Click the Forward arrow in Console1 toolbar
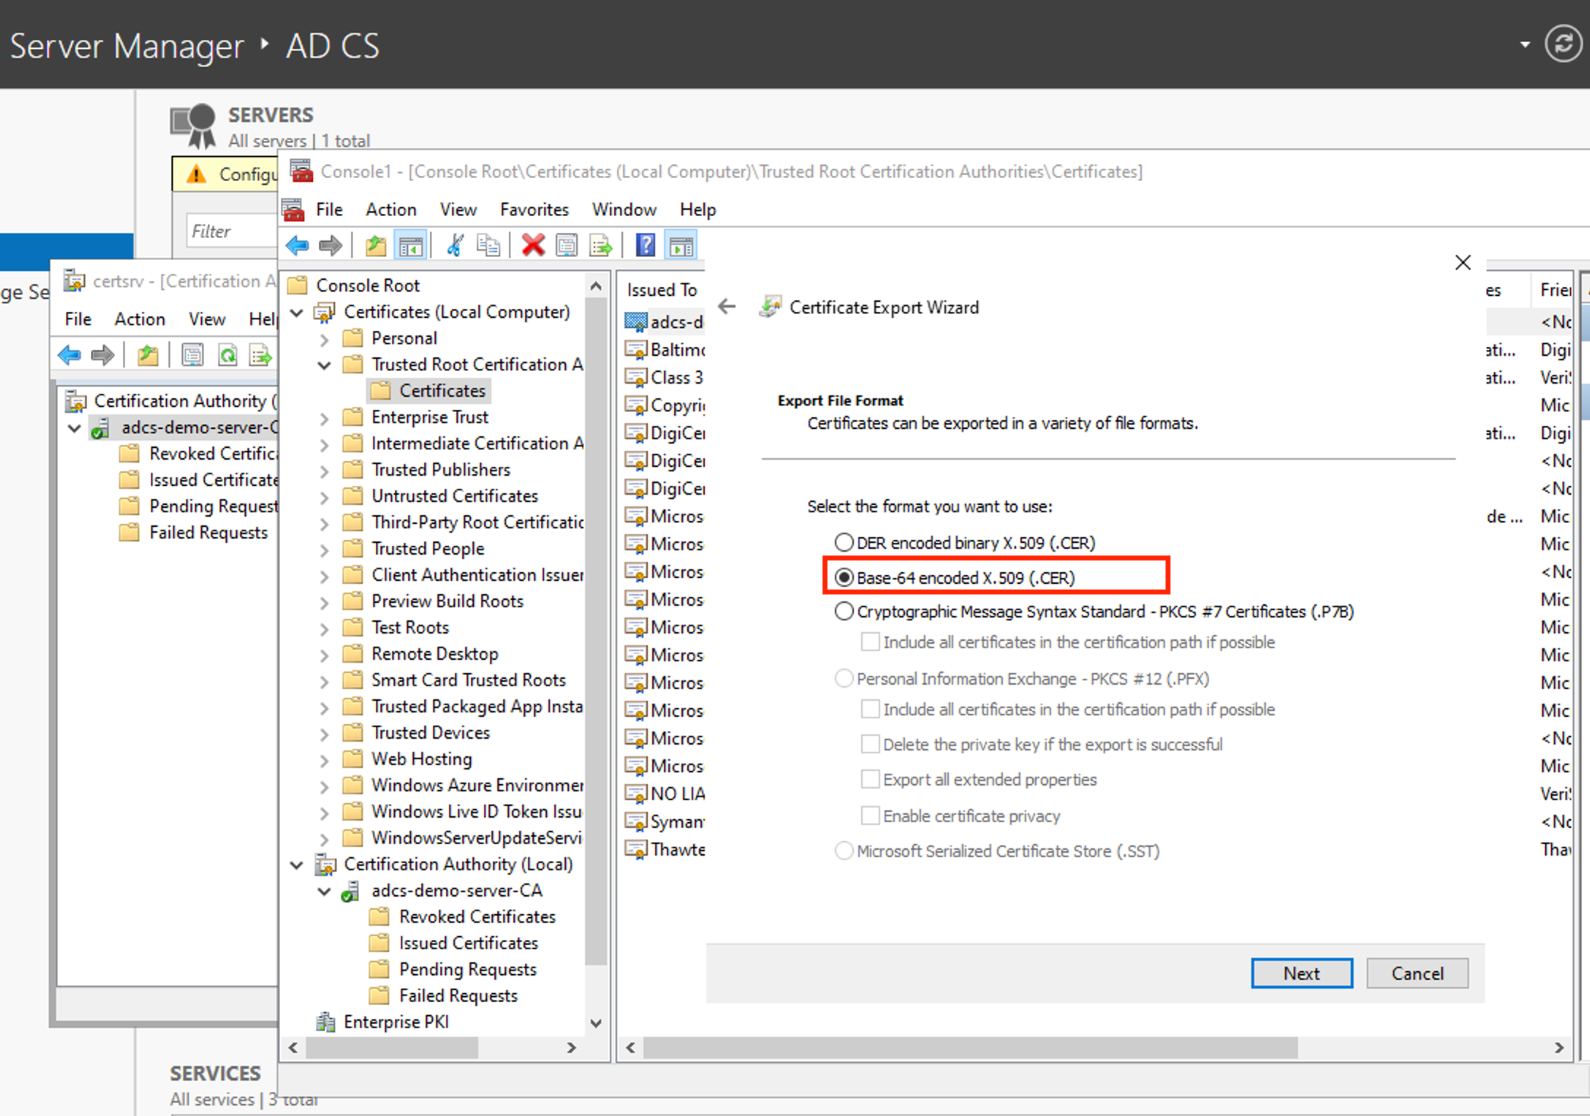The width and height of the screenshot is (1590, 1116). (x=330, y=245)
